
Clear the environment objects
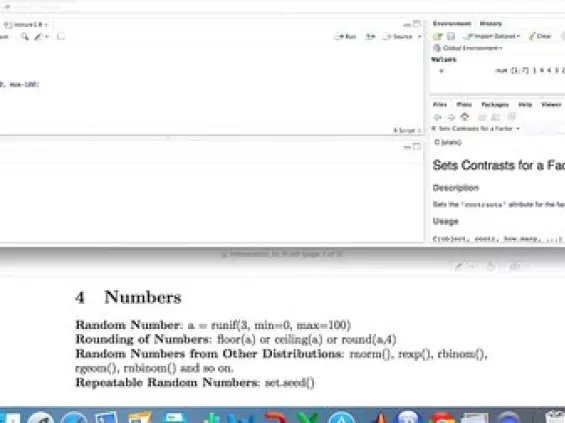[540, 36]
